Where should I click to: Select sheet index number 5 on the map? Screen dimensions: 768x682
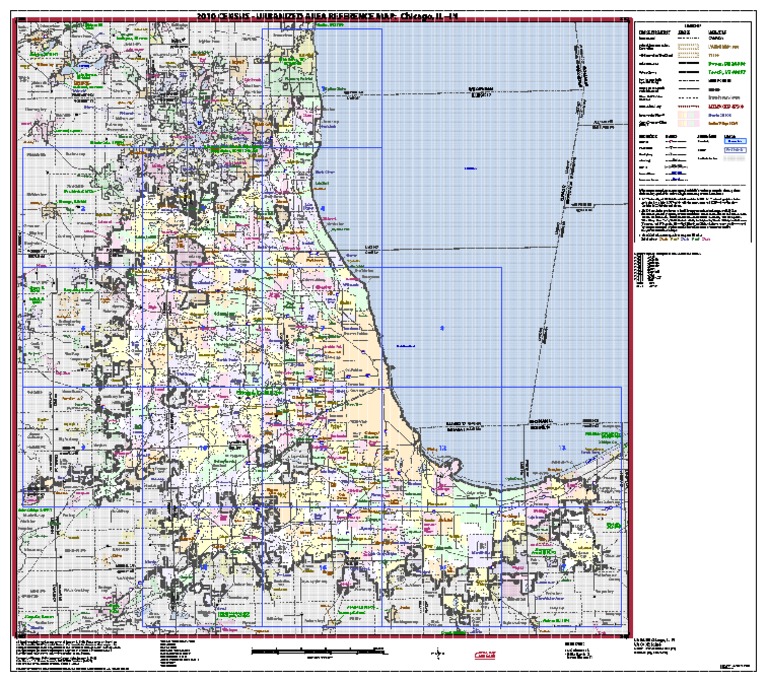pos(83,328)
